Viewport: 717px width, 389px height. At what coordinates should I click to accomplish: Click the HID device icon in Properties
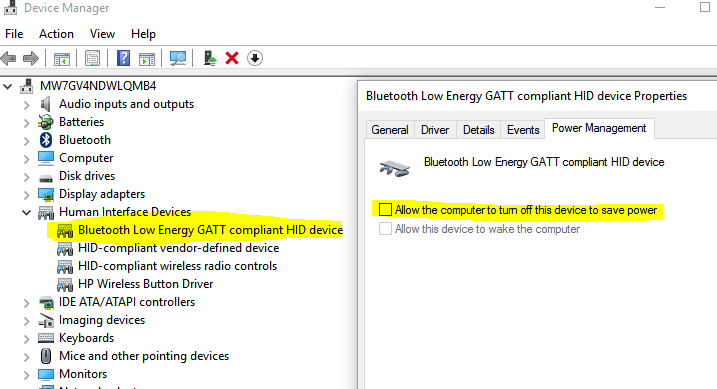point(395,168)
